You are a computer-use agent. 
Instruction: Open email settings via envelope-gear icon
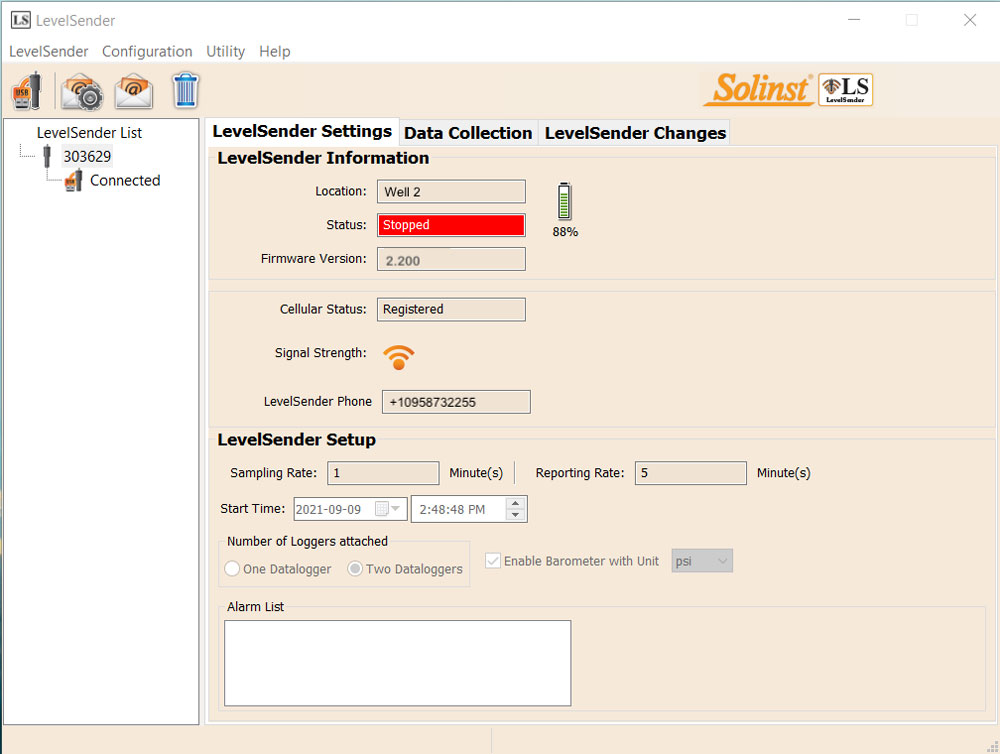(81, 90)
